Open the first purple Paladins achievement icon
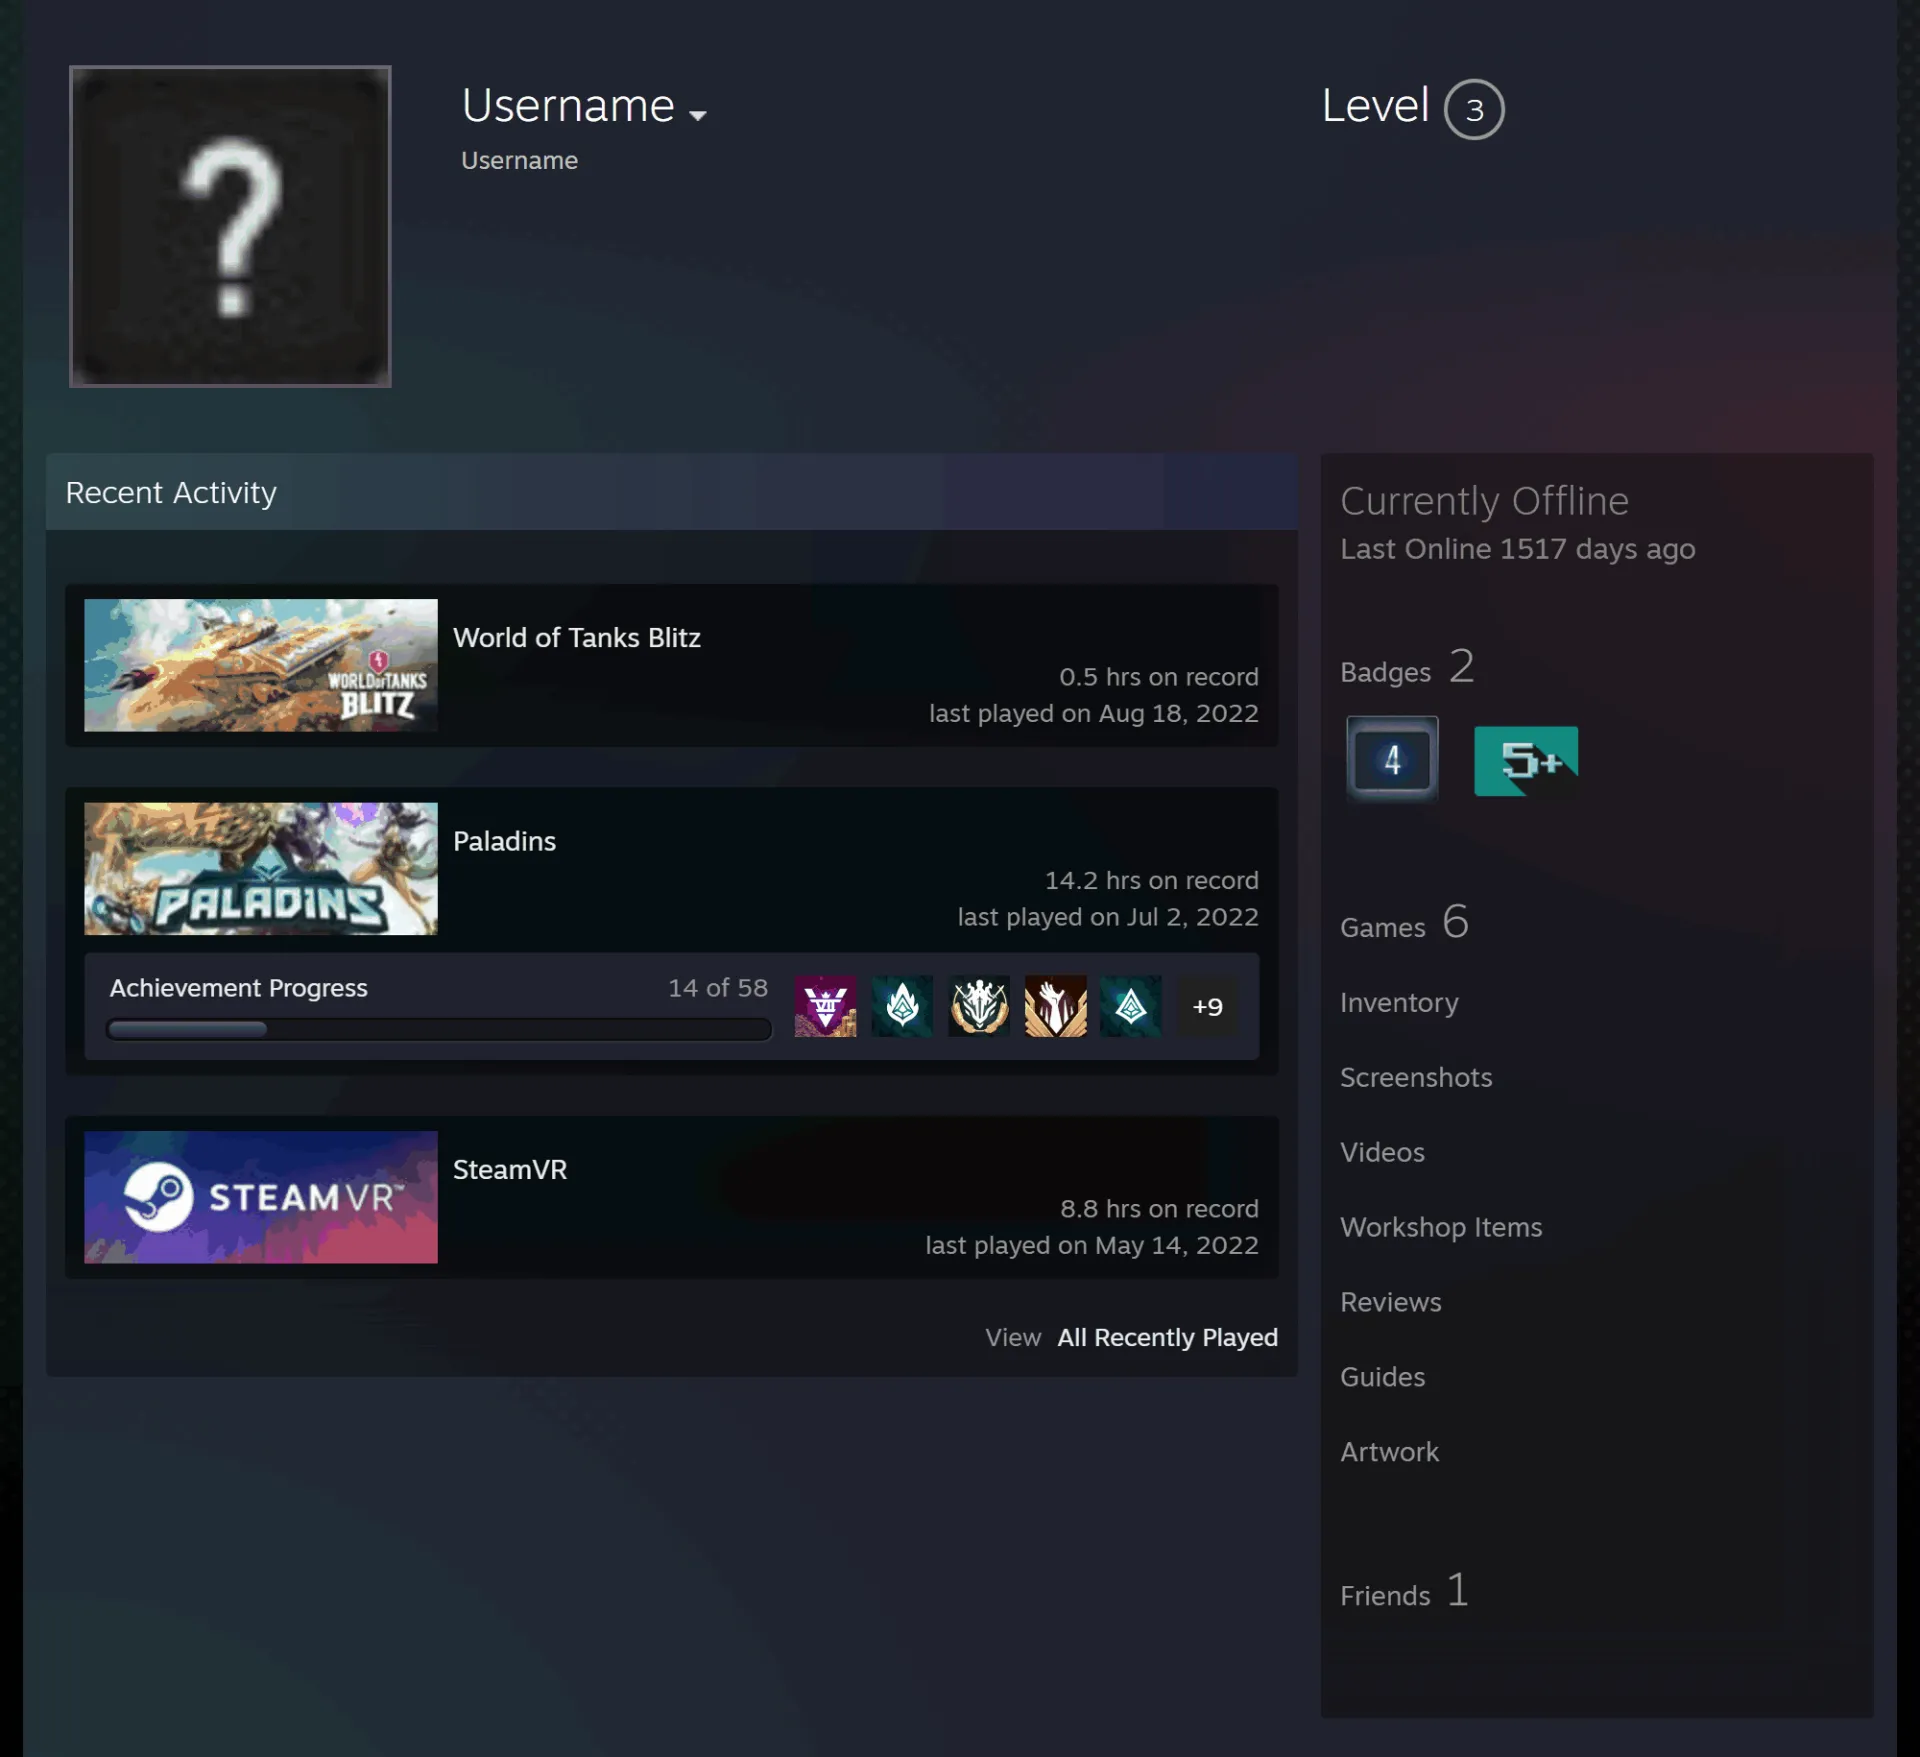The image size is (1920, 1757). (825, 1006)
